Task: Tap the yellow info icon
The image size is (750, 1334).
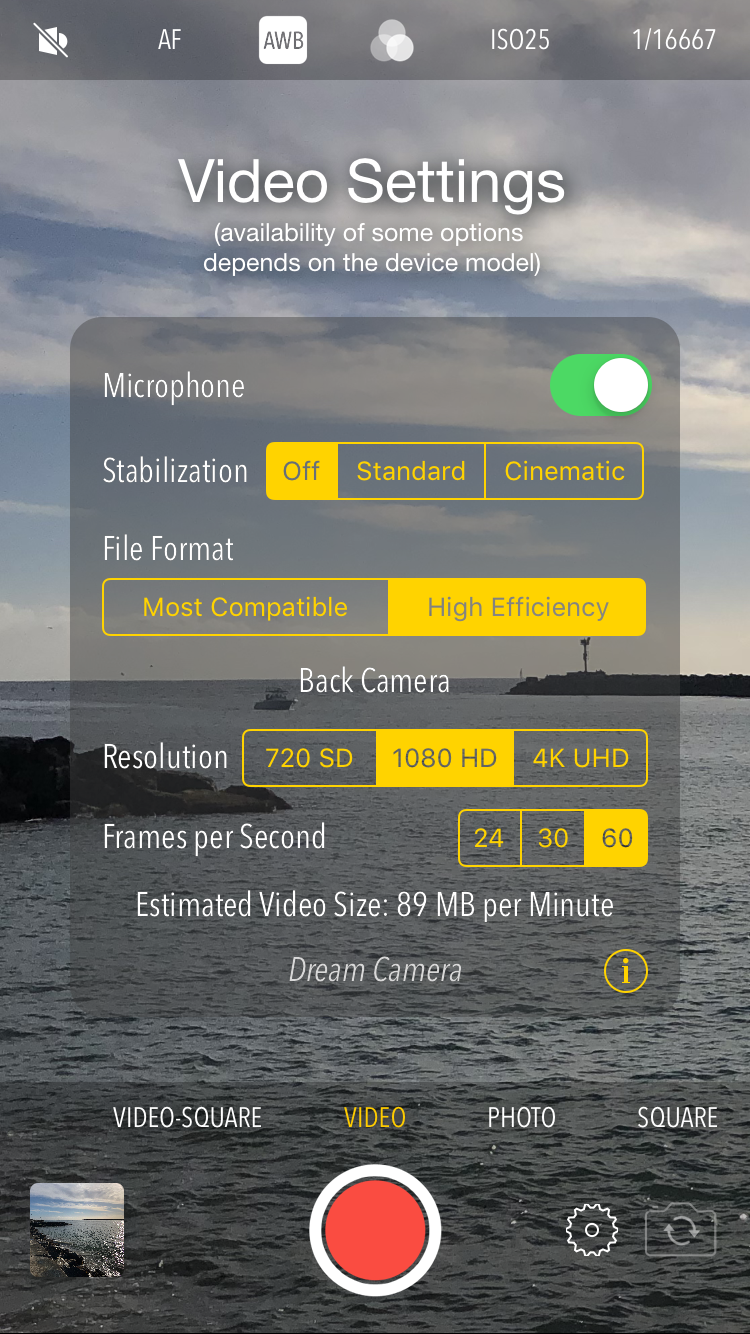Action: 626,971
